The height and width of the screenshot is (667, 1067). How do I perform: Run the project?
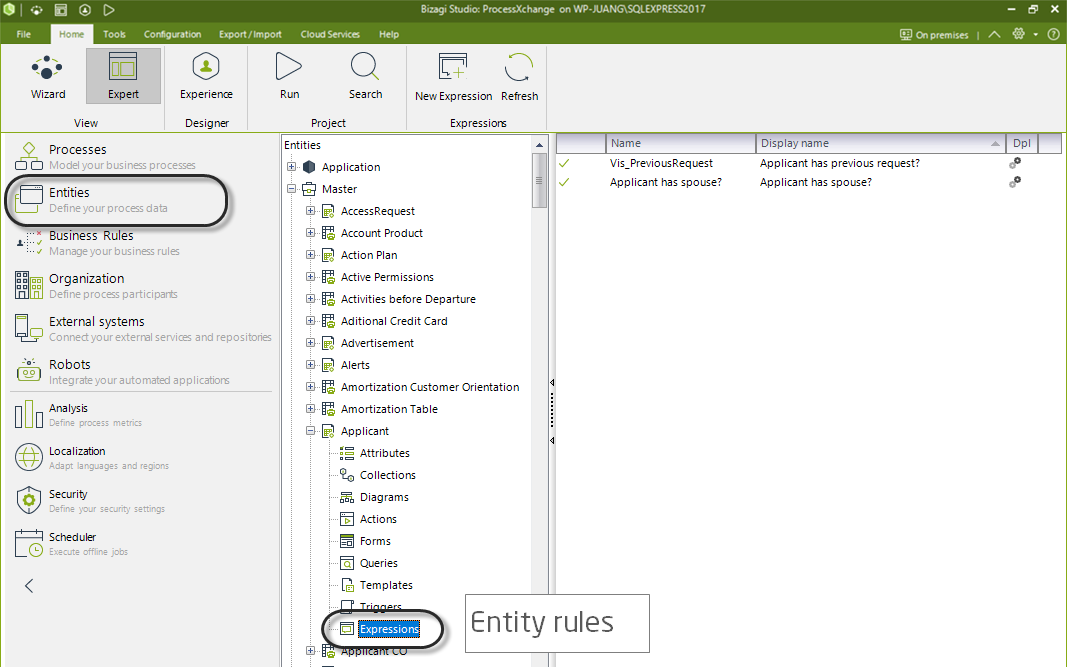(289, 76)
